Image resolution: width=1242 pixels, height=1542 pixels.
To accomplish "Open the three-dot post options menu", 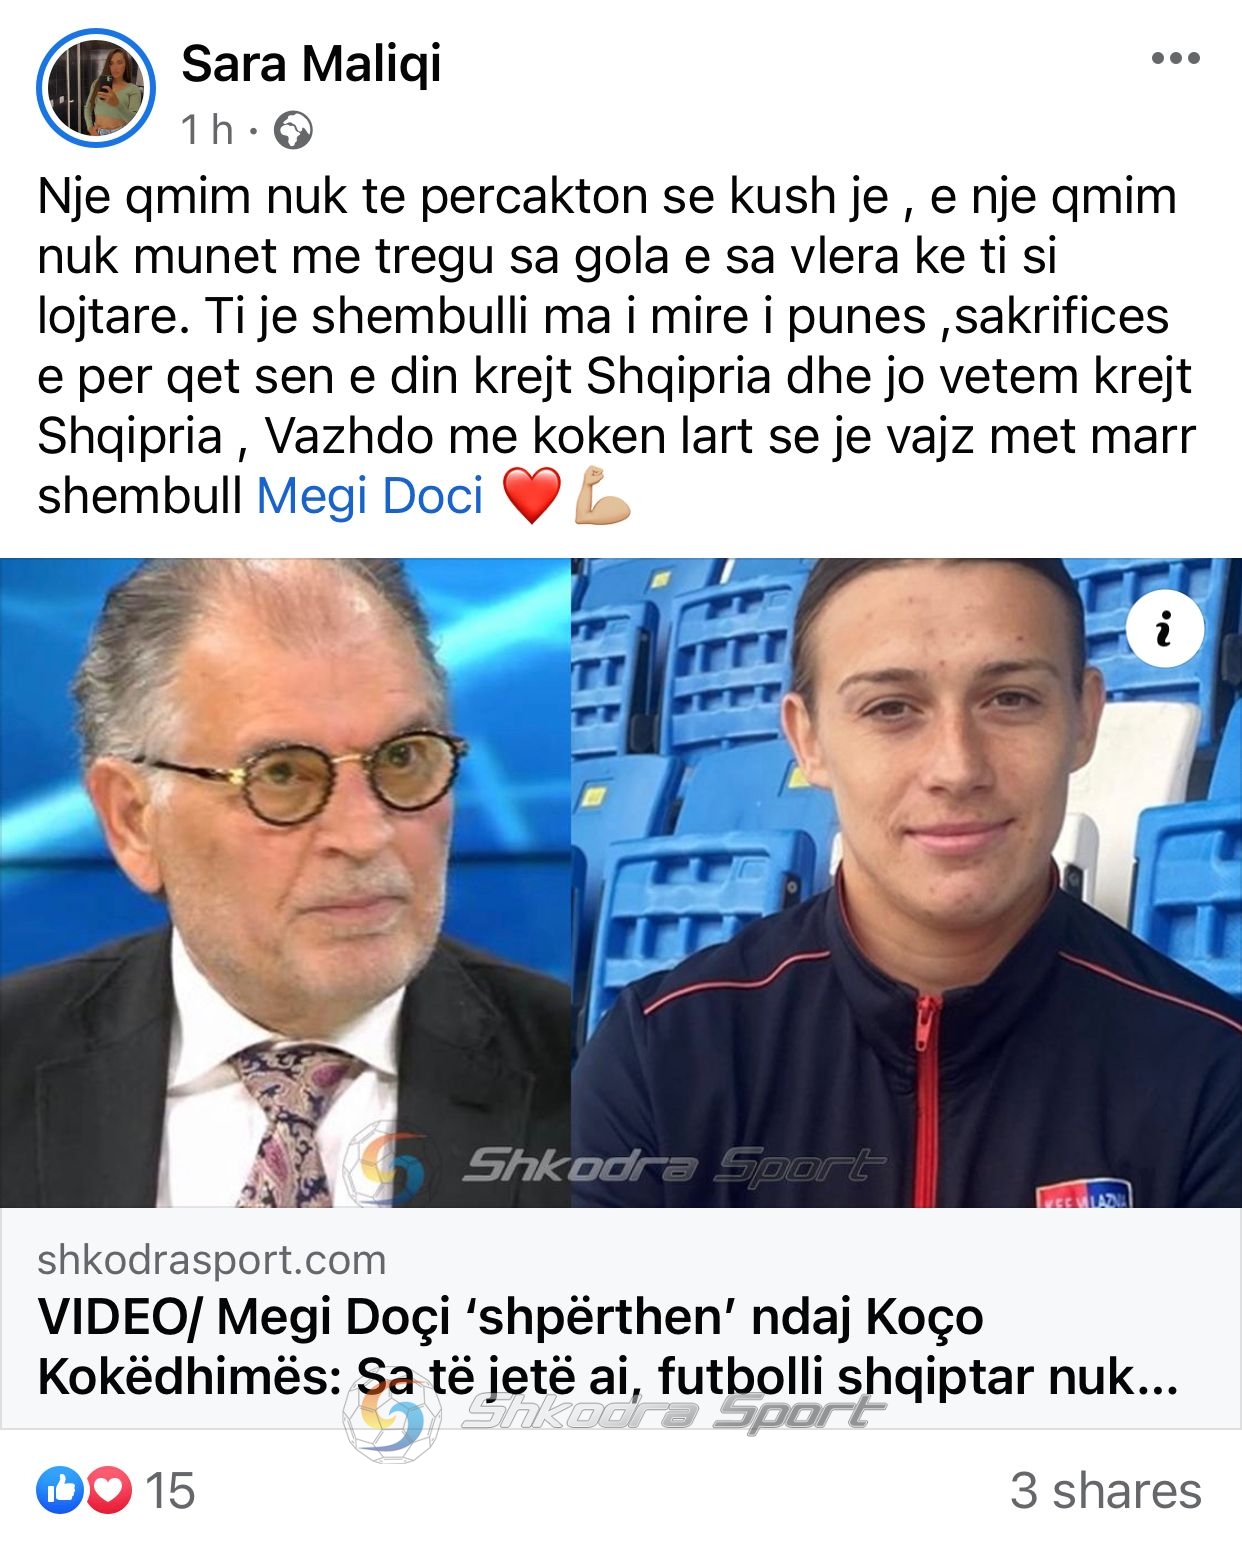I will 1175,58.
